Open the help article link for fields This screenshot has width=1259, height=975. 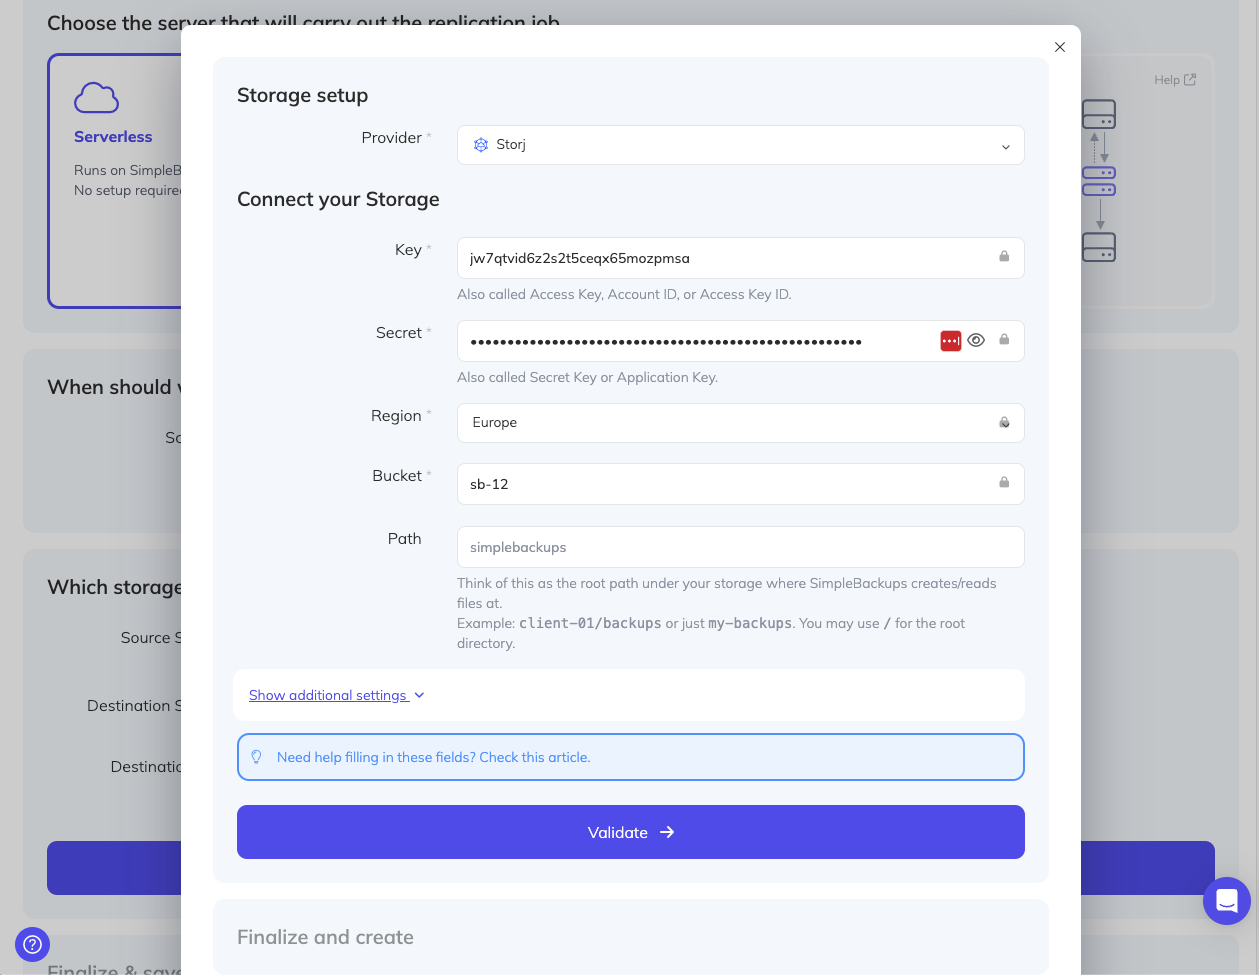pos(433,757)
